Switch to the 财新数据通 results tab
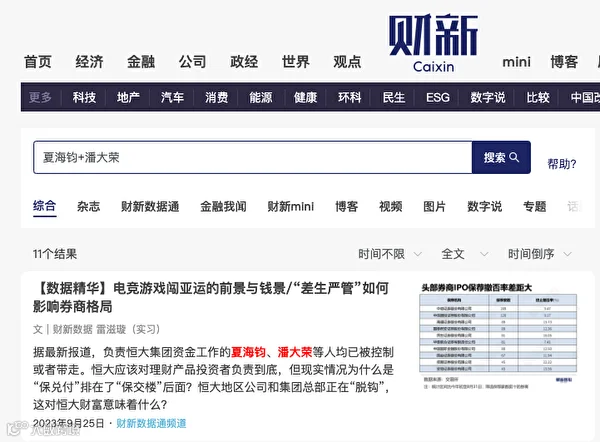 150,207
